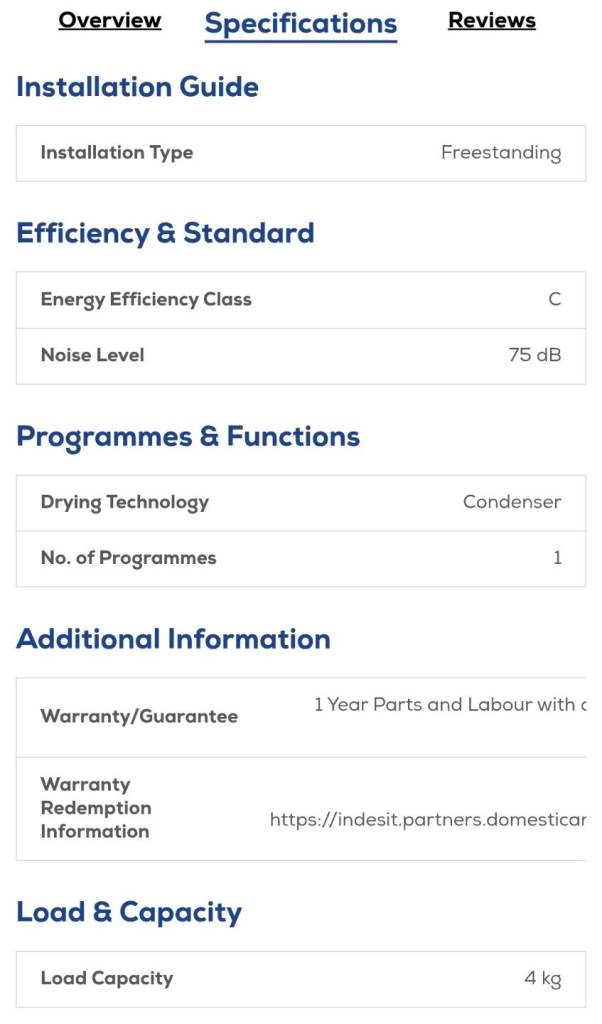Switch to the Reviews tab

[x=491, y=21]
